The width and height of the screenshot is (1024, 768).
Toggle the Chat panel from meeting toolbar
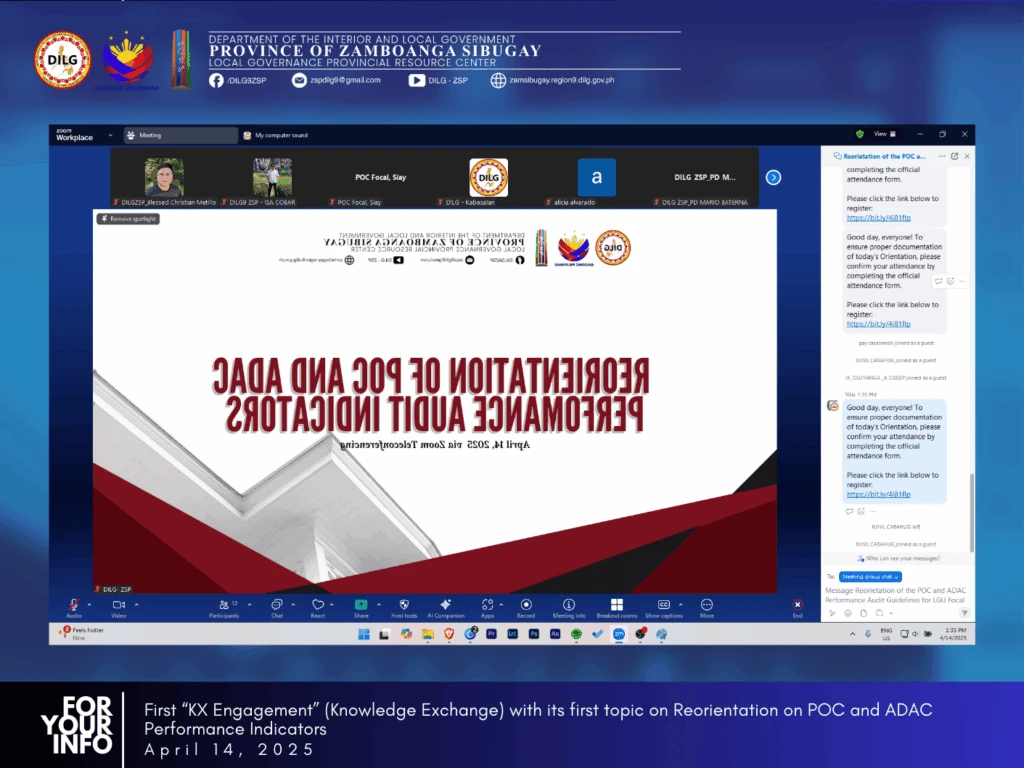(277, 608)
